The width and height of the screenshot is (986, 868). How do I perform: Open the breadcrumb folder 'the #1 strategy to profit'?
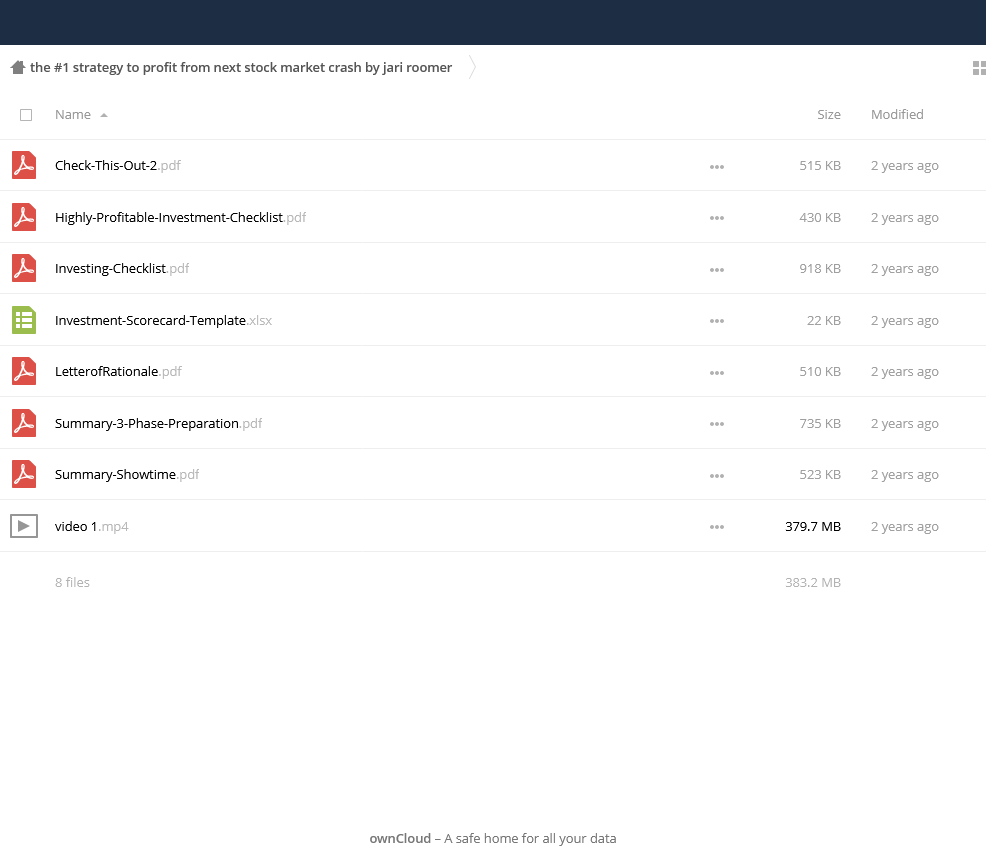click(241, 67)
